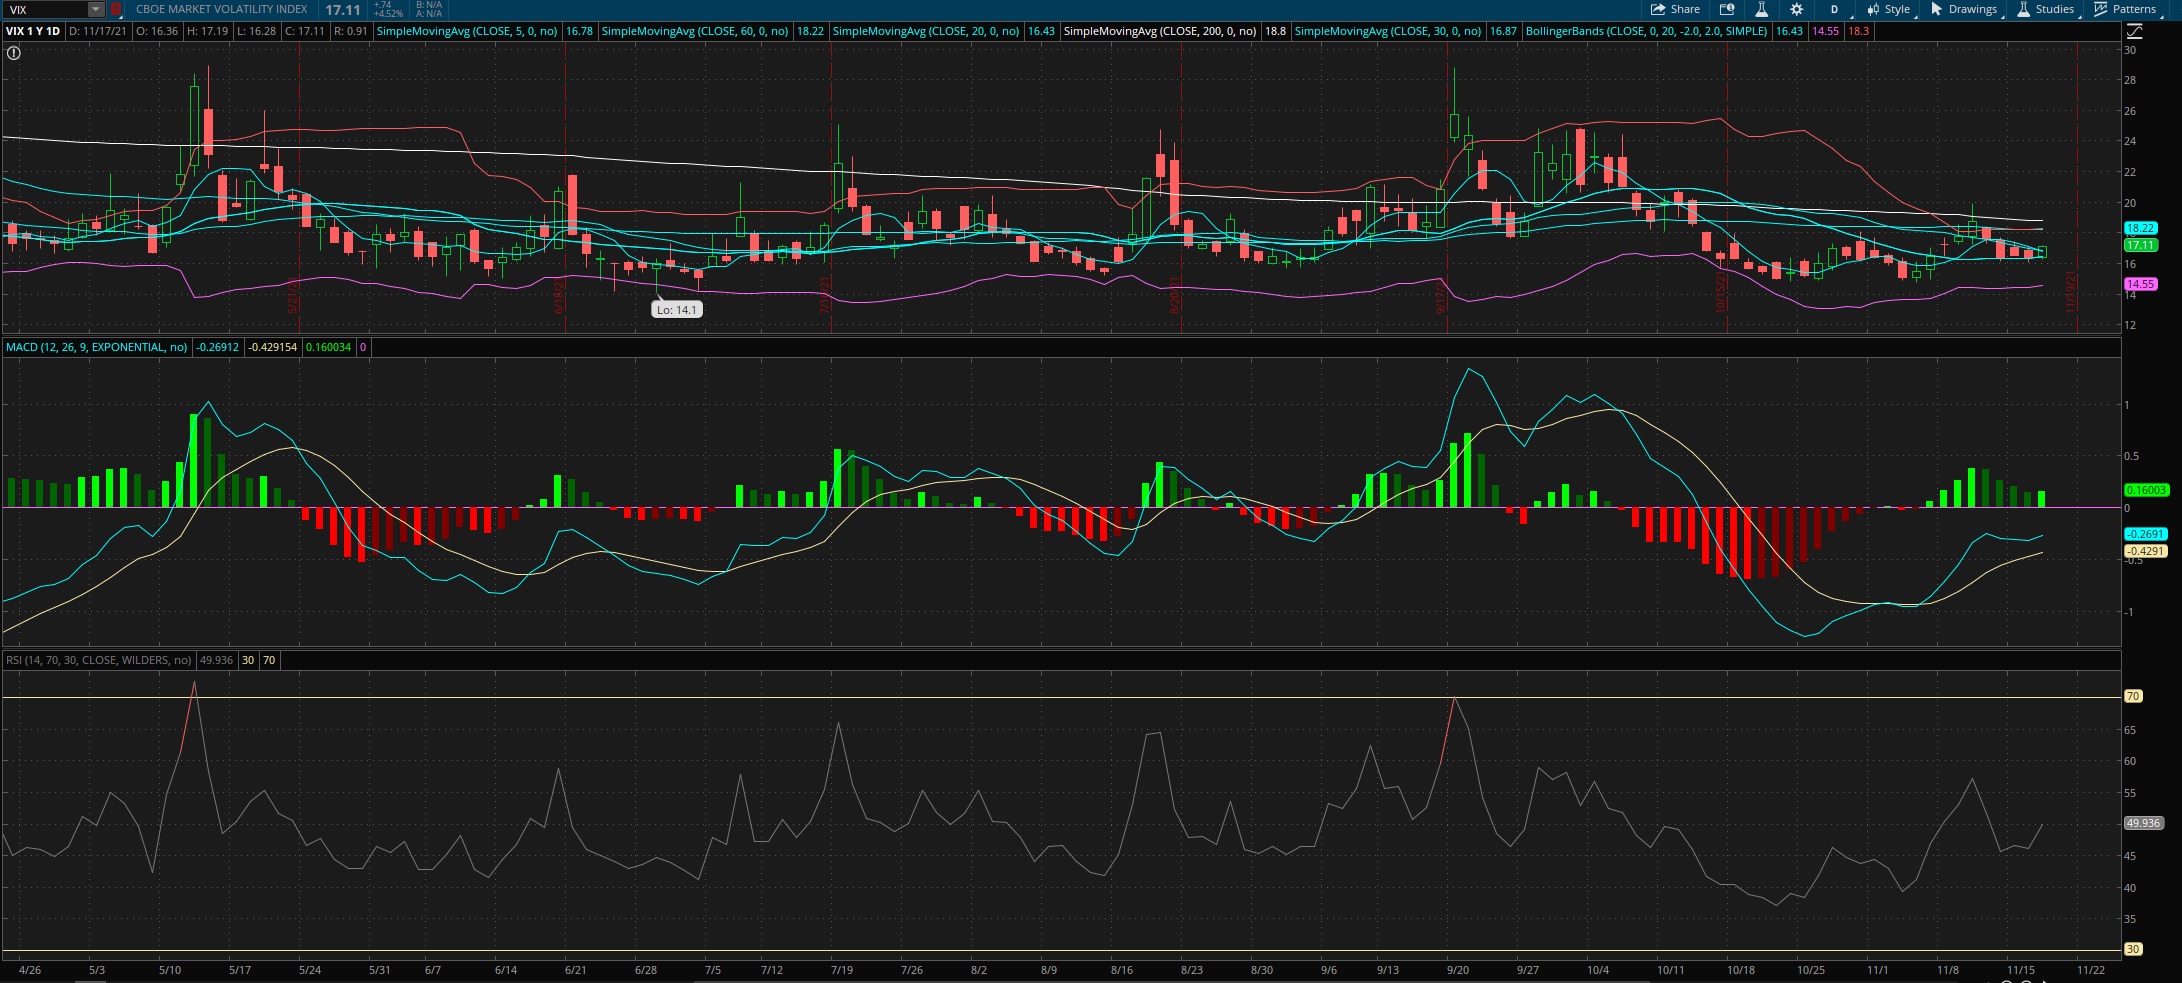Click the 18.22 price axis tag

[2140, 228]
